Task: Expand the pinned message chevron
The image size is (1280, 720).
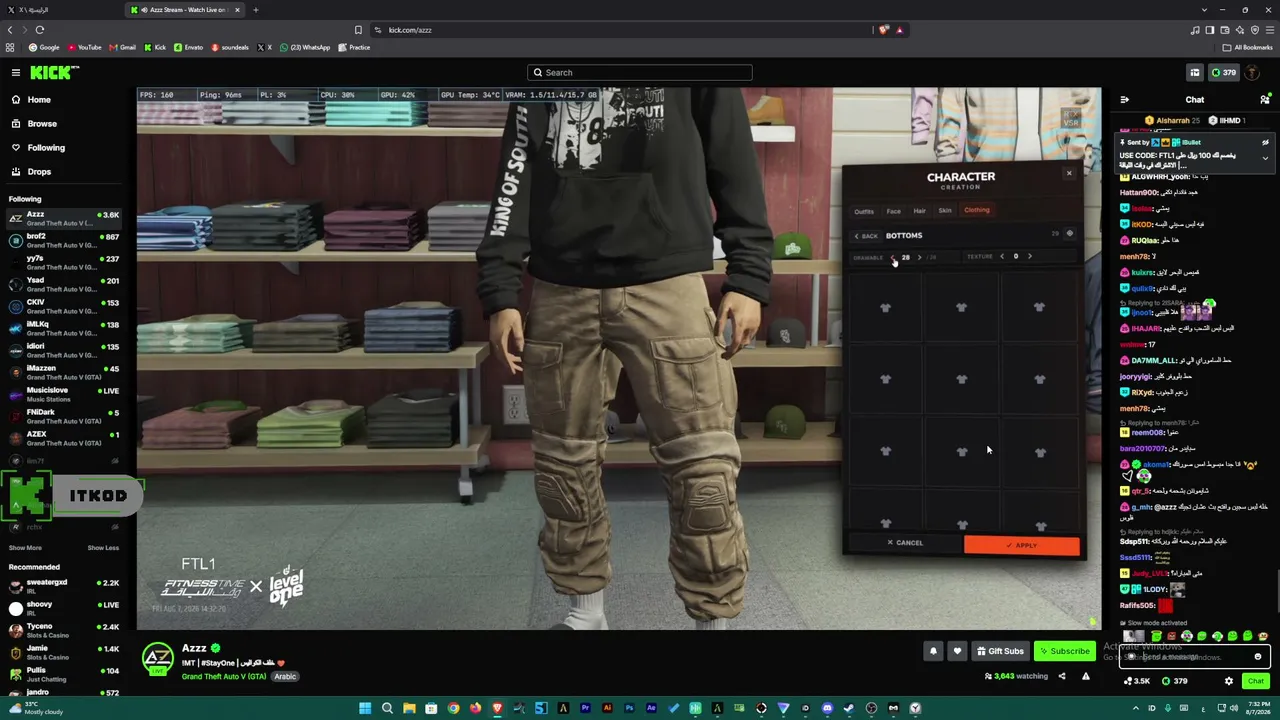Action: coord(1265,158)
